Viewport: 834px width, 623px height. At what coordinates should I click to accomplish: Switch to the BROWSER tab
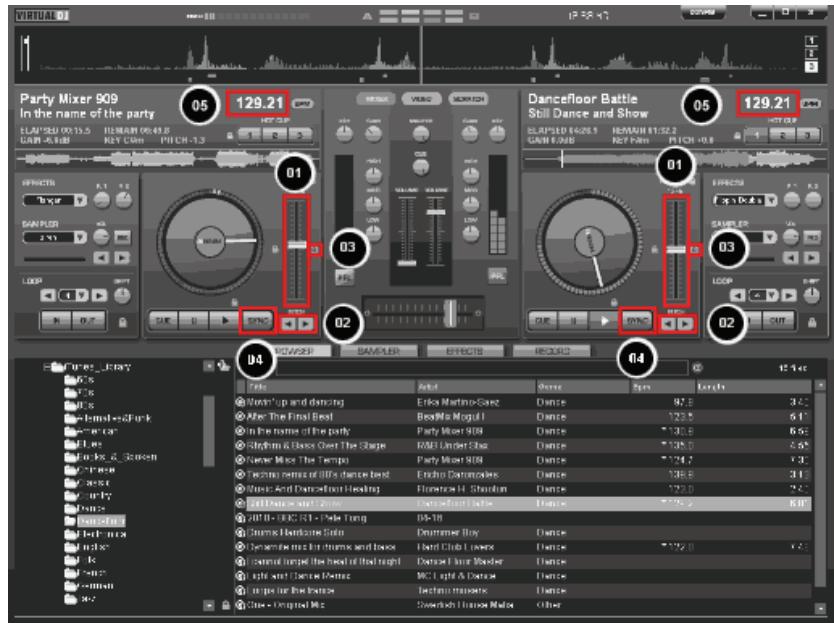295,351
